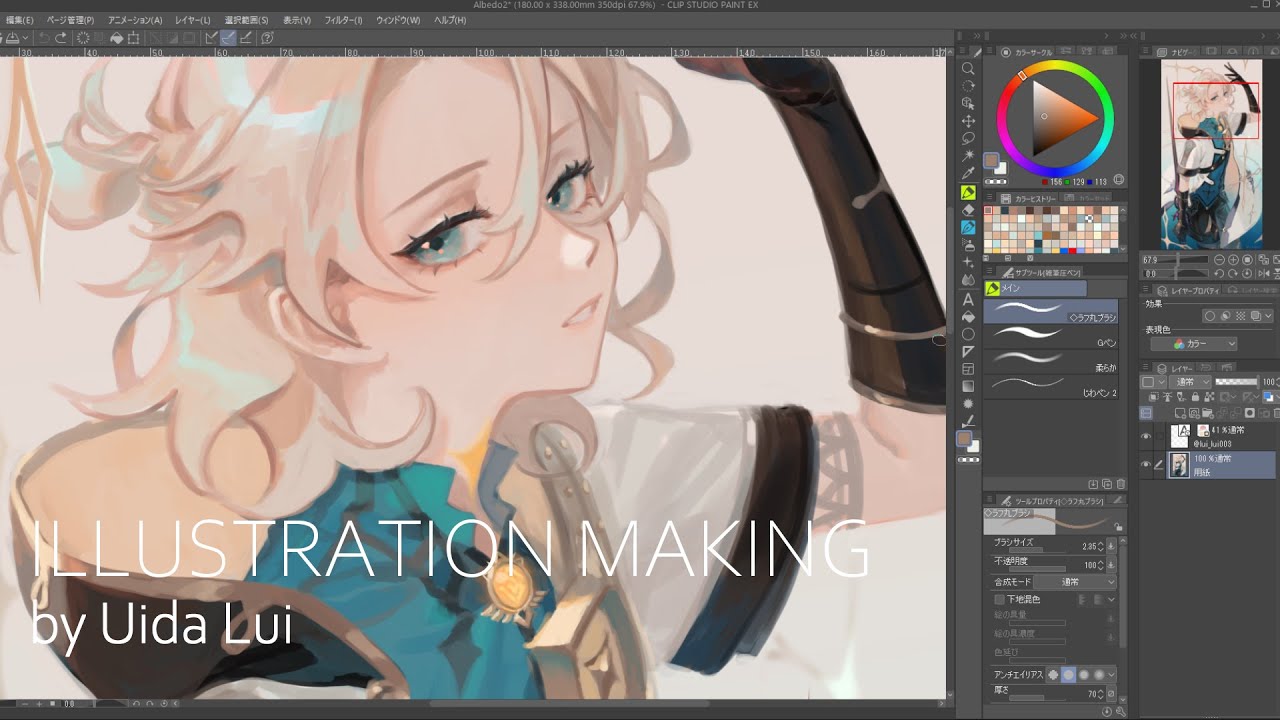Select the ラフ丸ブラシ sub tool
The height and width of the screenshot is (720, 1280).
pyautogui.click(x=1051, y=311)
